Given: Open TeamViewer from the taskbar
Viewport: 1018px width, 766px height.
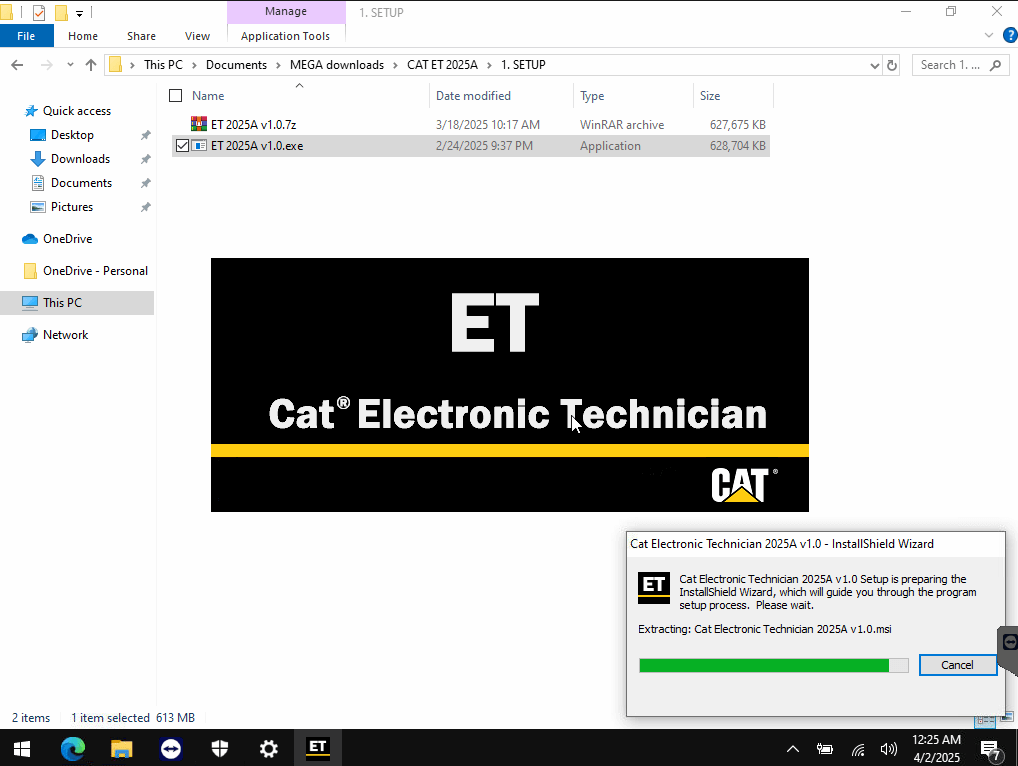Looking at the screenshot, I should 171,748.
